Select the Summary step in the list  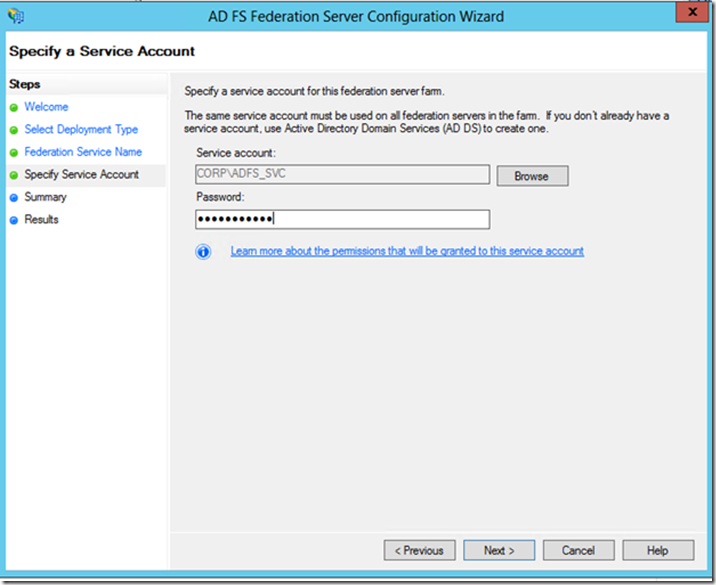45,197
